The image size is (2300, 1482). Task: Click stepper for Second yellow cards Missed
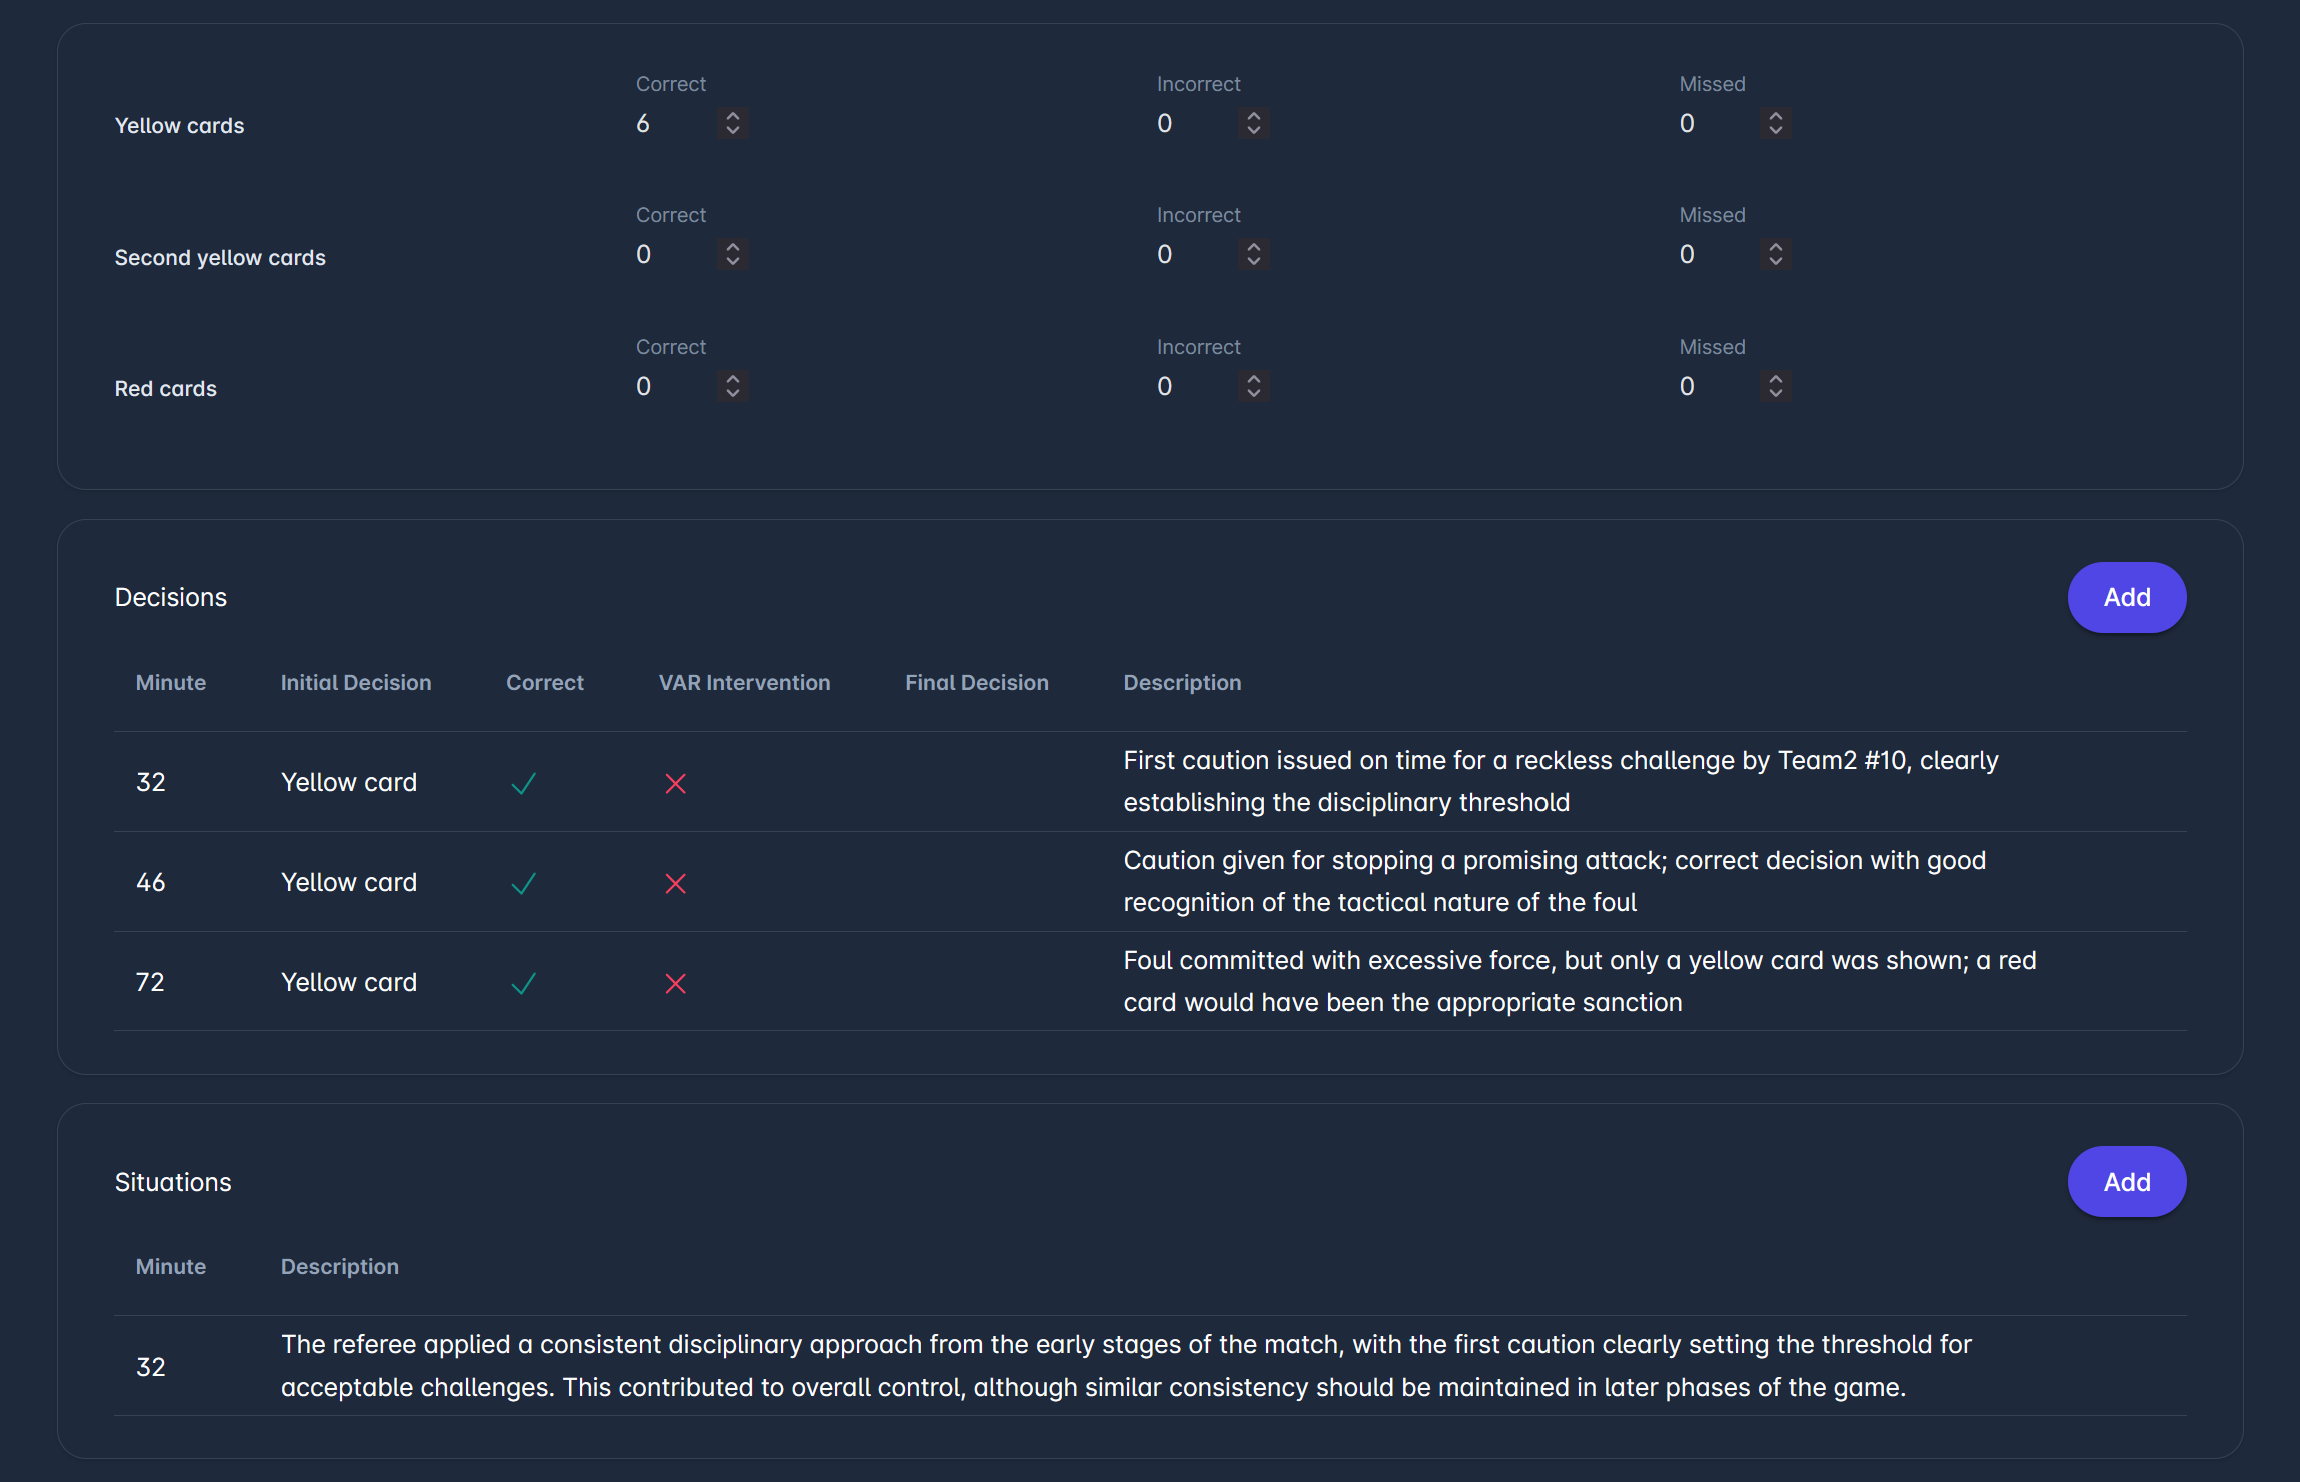point(1776,254)
